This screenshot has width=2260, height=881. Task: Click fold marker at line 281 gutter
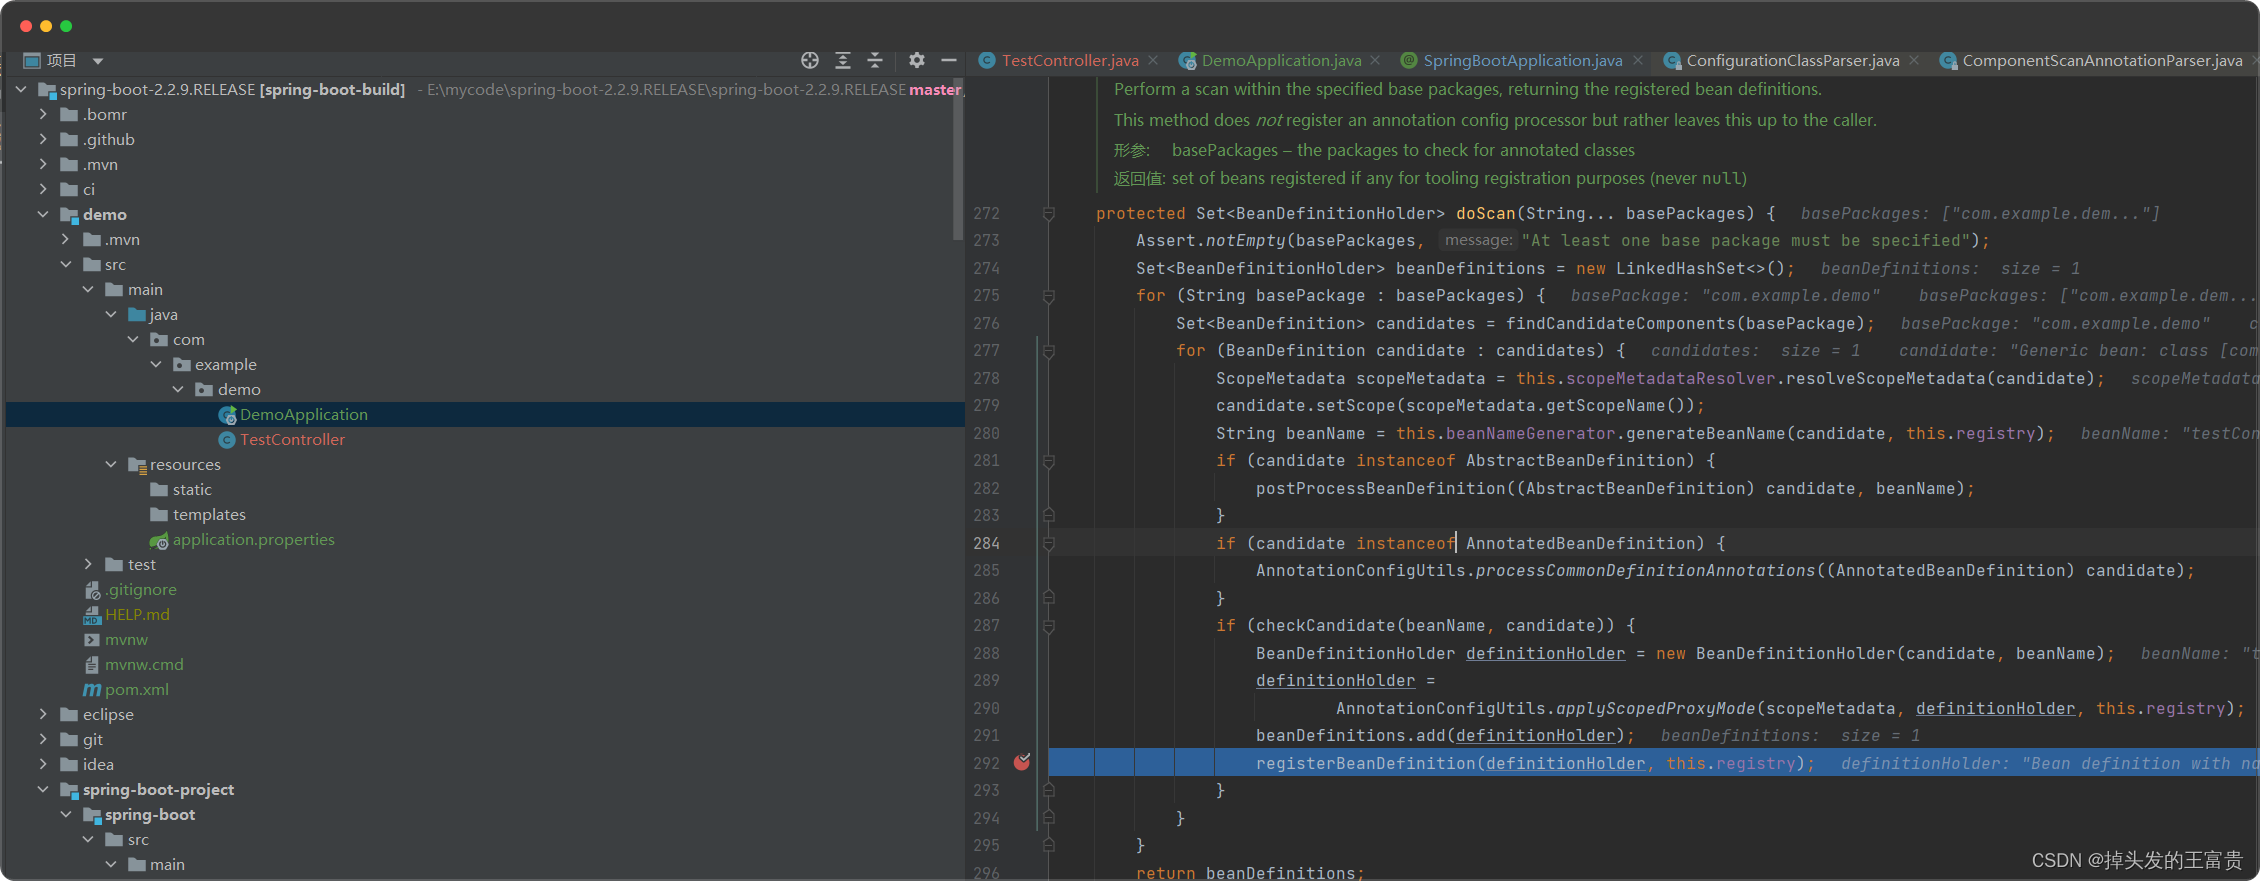[x=1049, y=461]
